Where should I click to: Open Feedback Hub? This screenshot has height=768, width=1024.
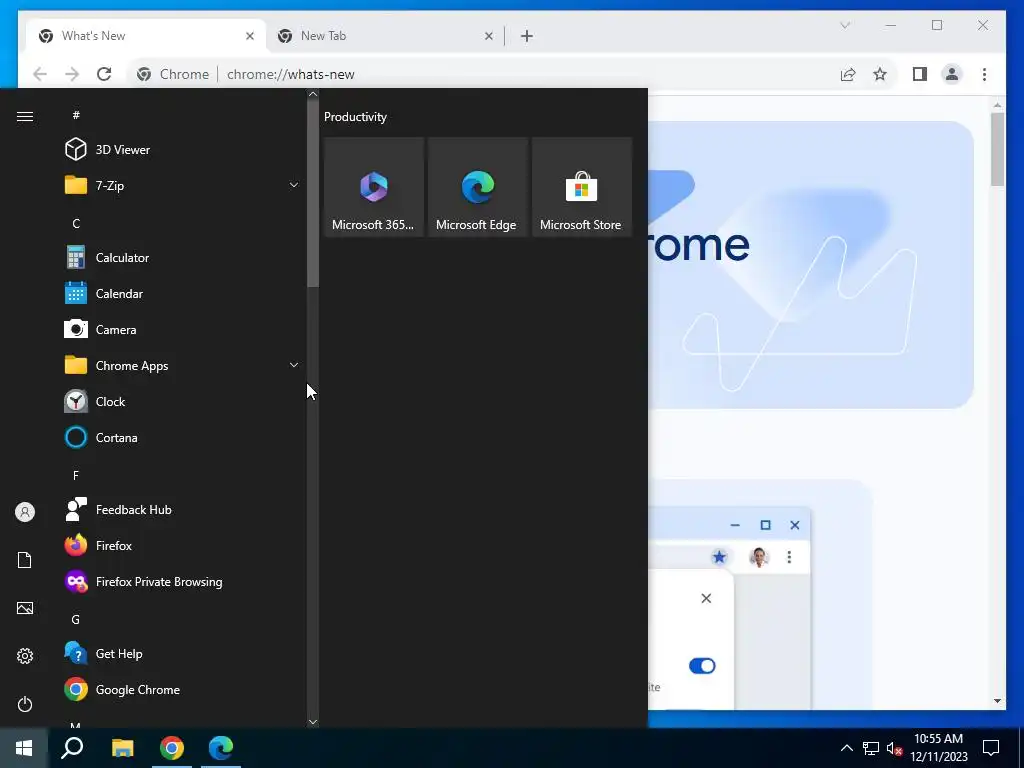pyautogui.click(x=182, y=509)
